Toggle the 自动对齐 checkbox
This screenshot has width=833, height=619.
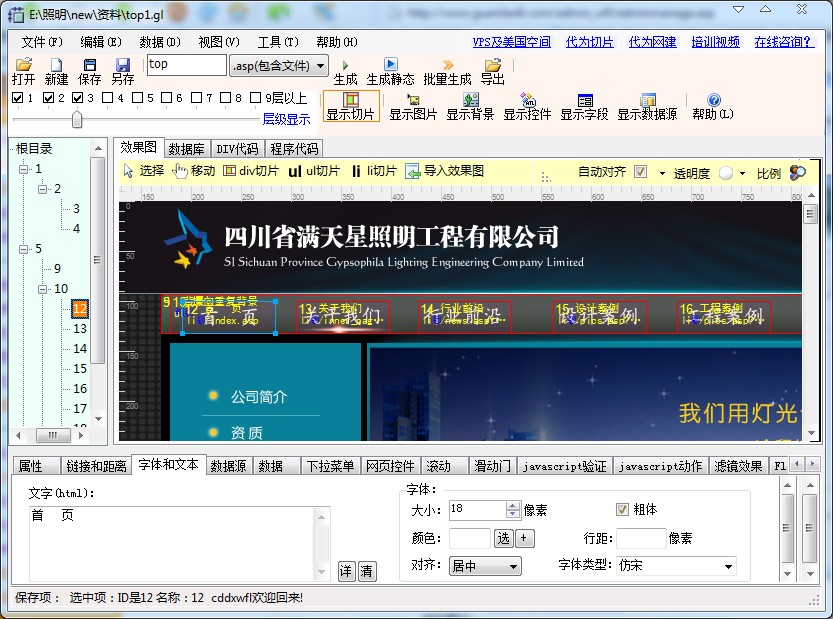641,172
